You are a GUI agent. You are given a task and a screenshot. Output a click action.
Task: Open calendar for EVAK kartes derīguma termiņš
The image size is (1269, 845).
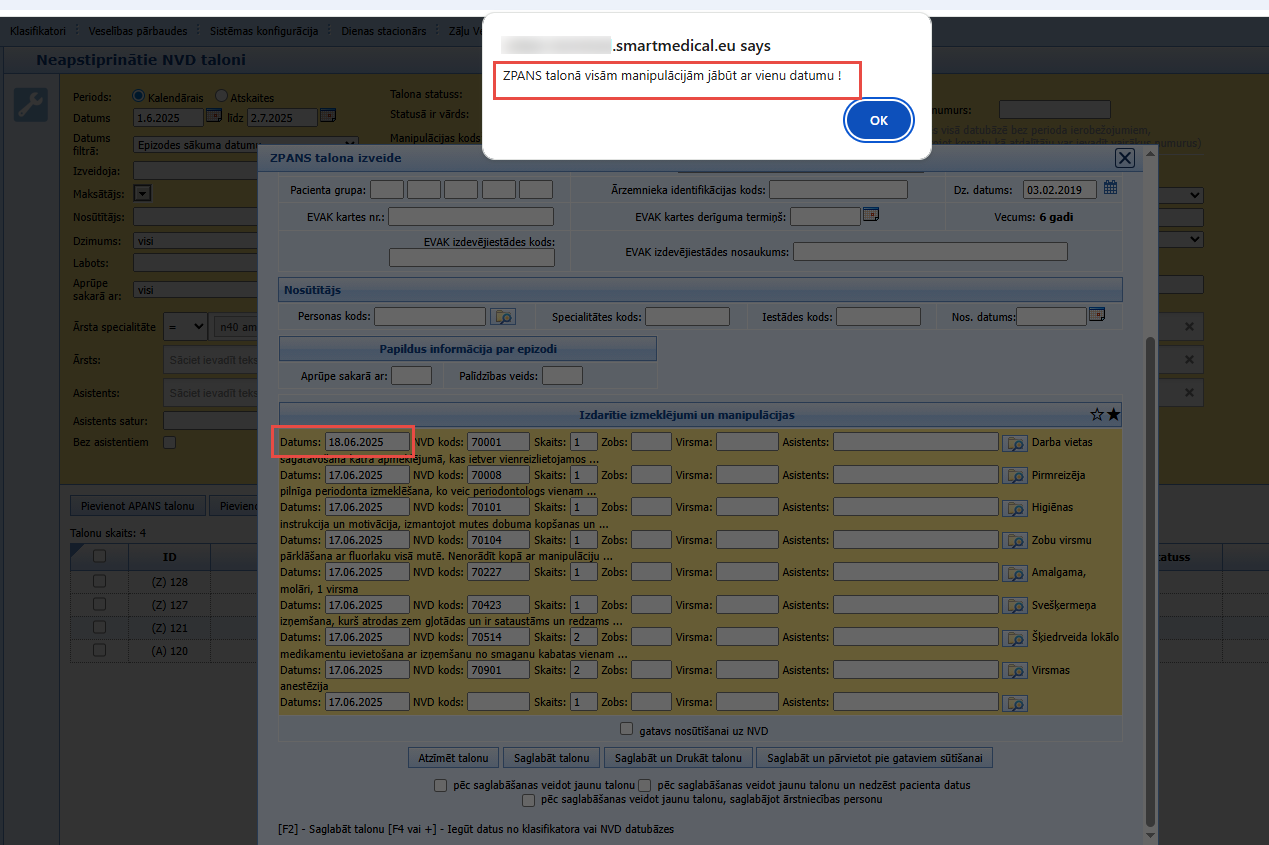point(871,214)
